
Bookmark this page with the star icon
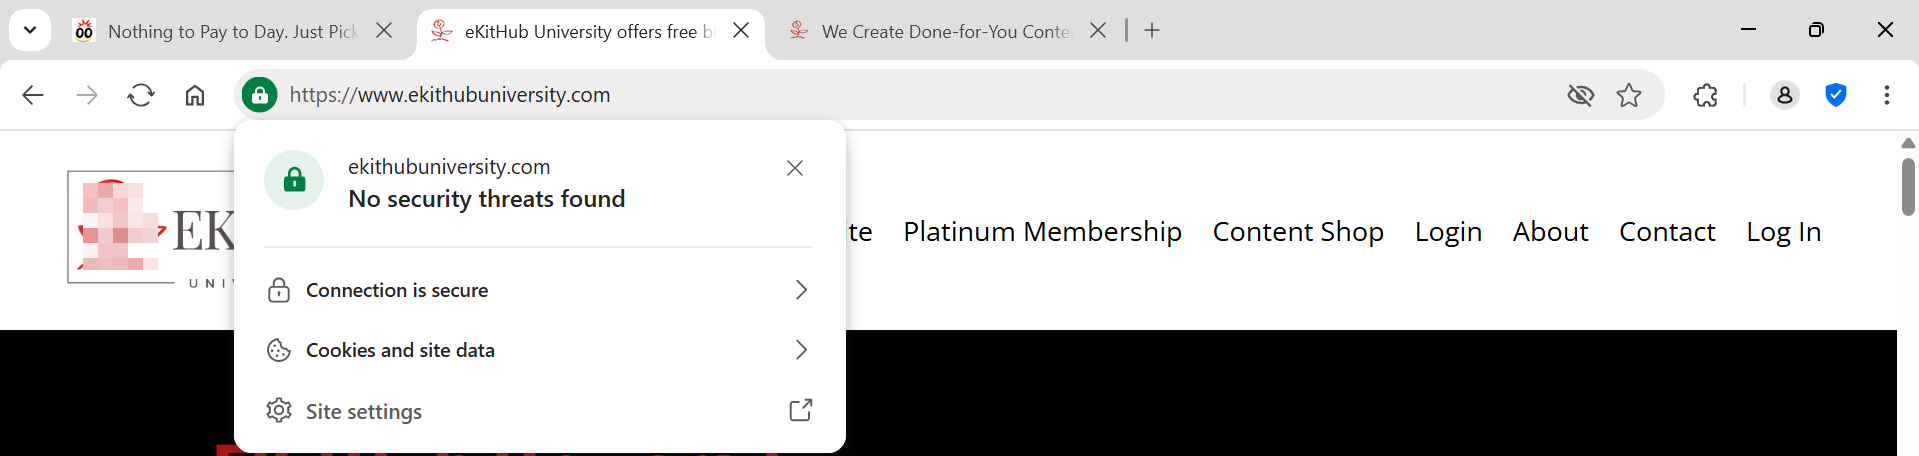tap(1629, 95)
